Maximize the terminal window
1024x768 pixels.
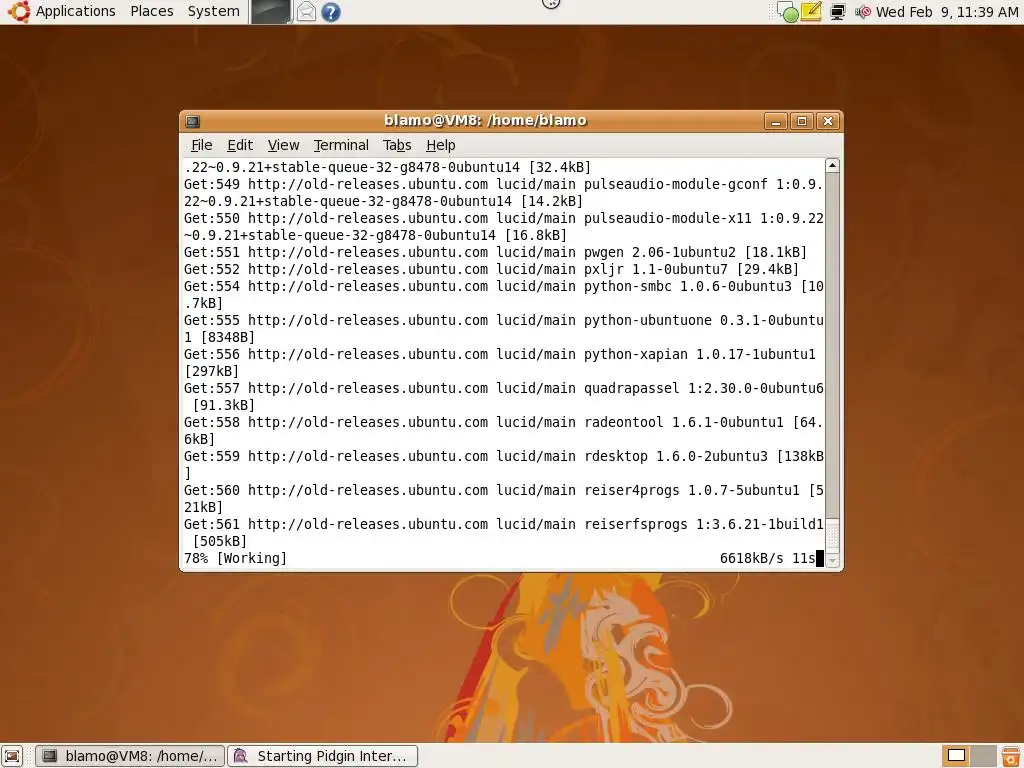point(802,121)
